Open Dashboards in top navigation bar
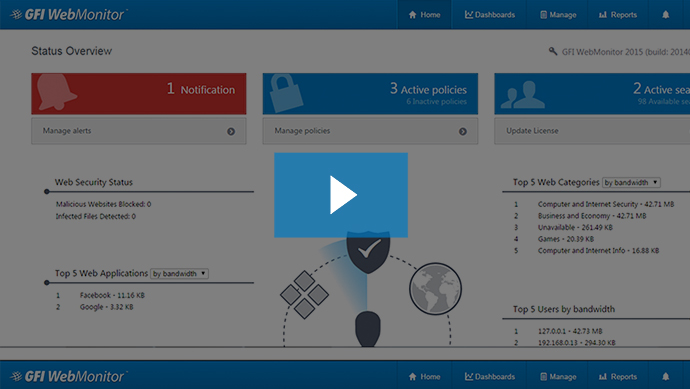690x389 pixels. (489, 15)
